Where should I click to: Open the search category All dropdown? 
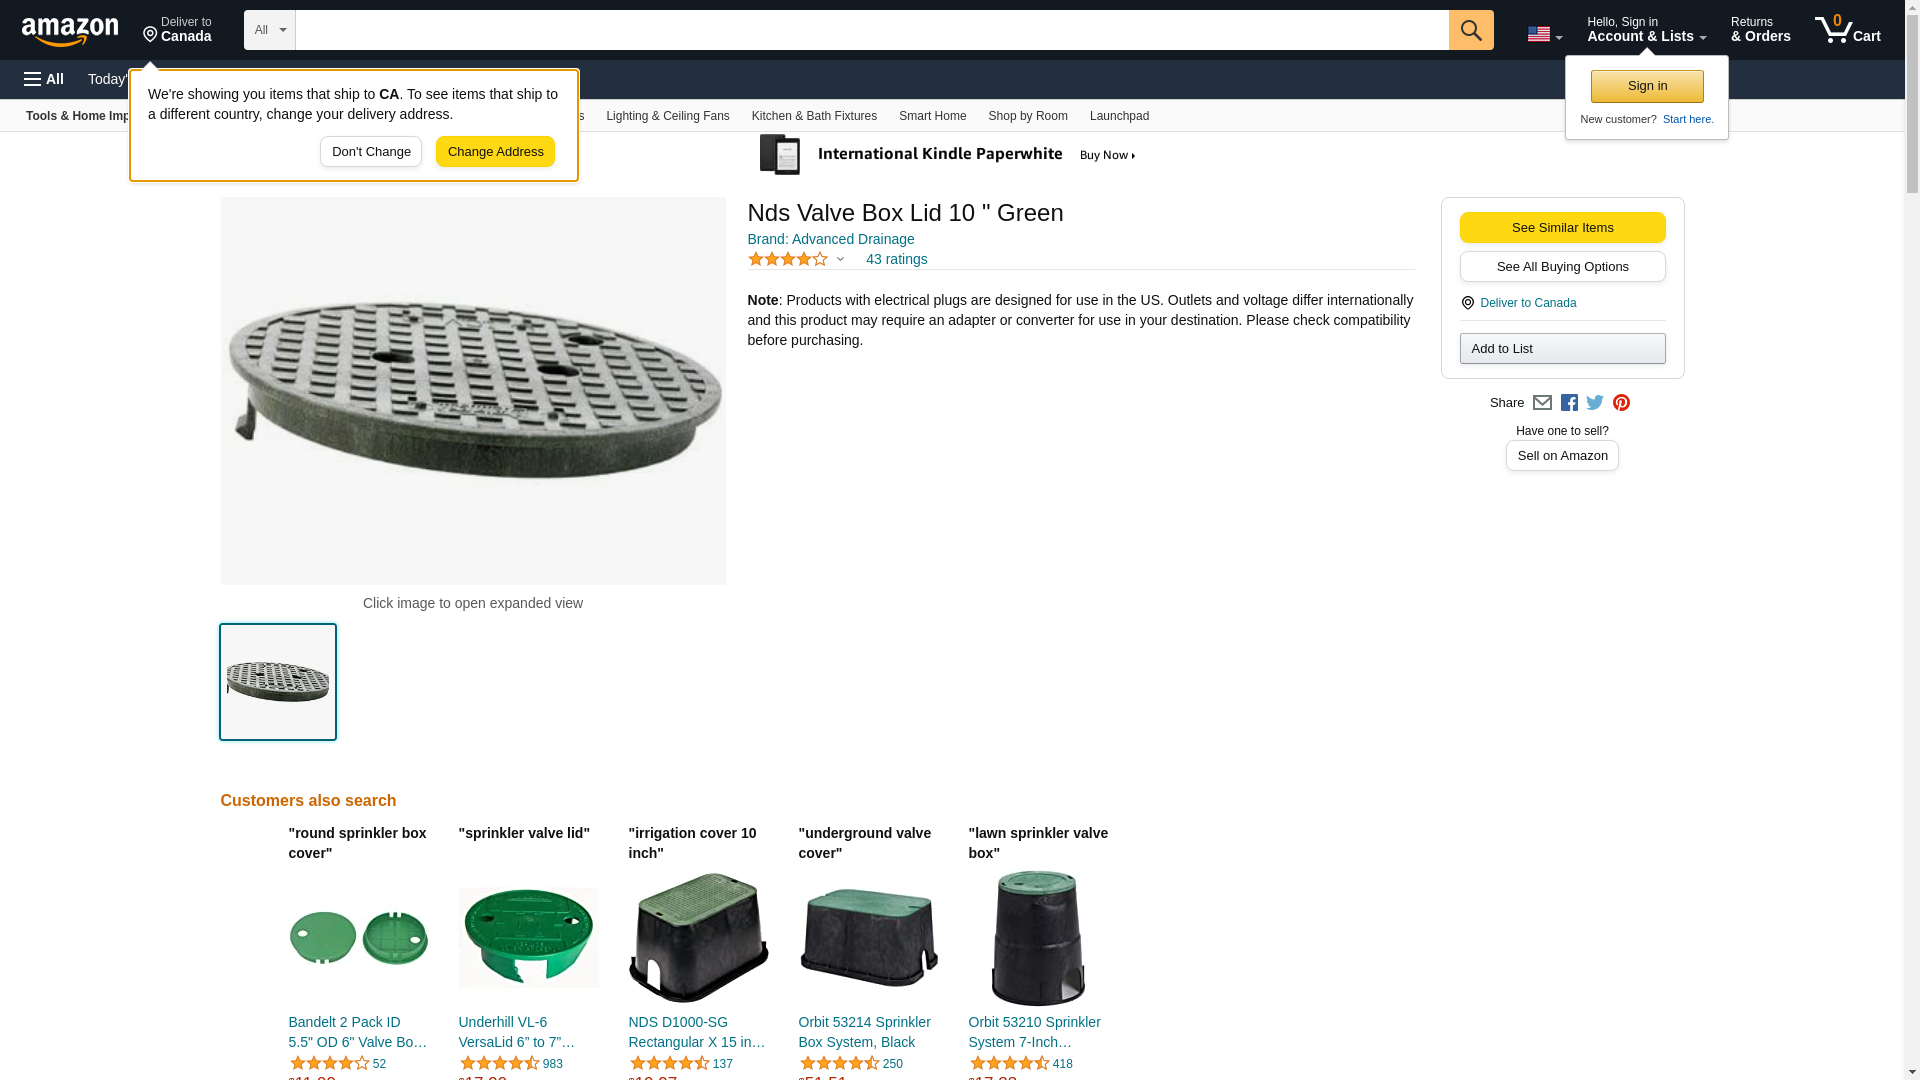pos(269,30)
